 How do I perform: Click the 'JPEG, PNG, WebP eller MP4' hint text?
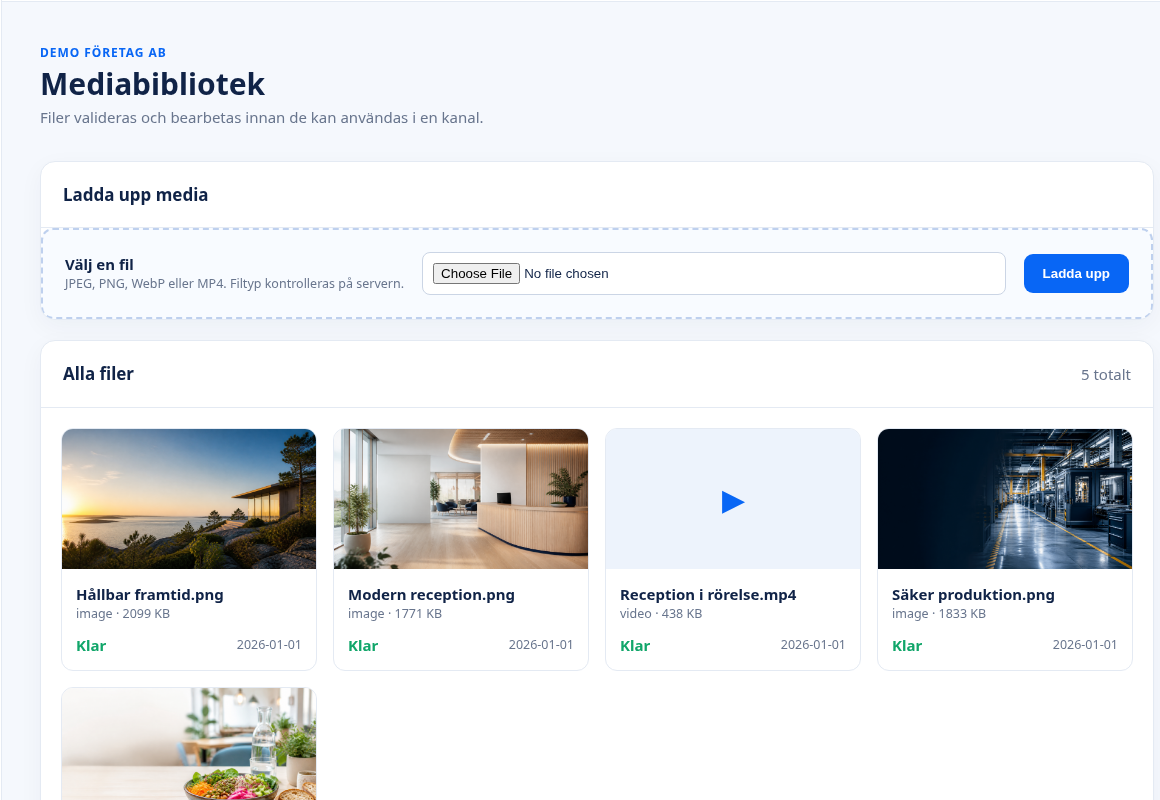[234, 283]
